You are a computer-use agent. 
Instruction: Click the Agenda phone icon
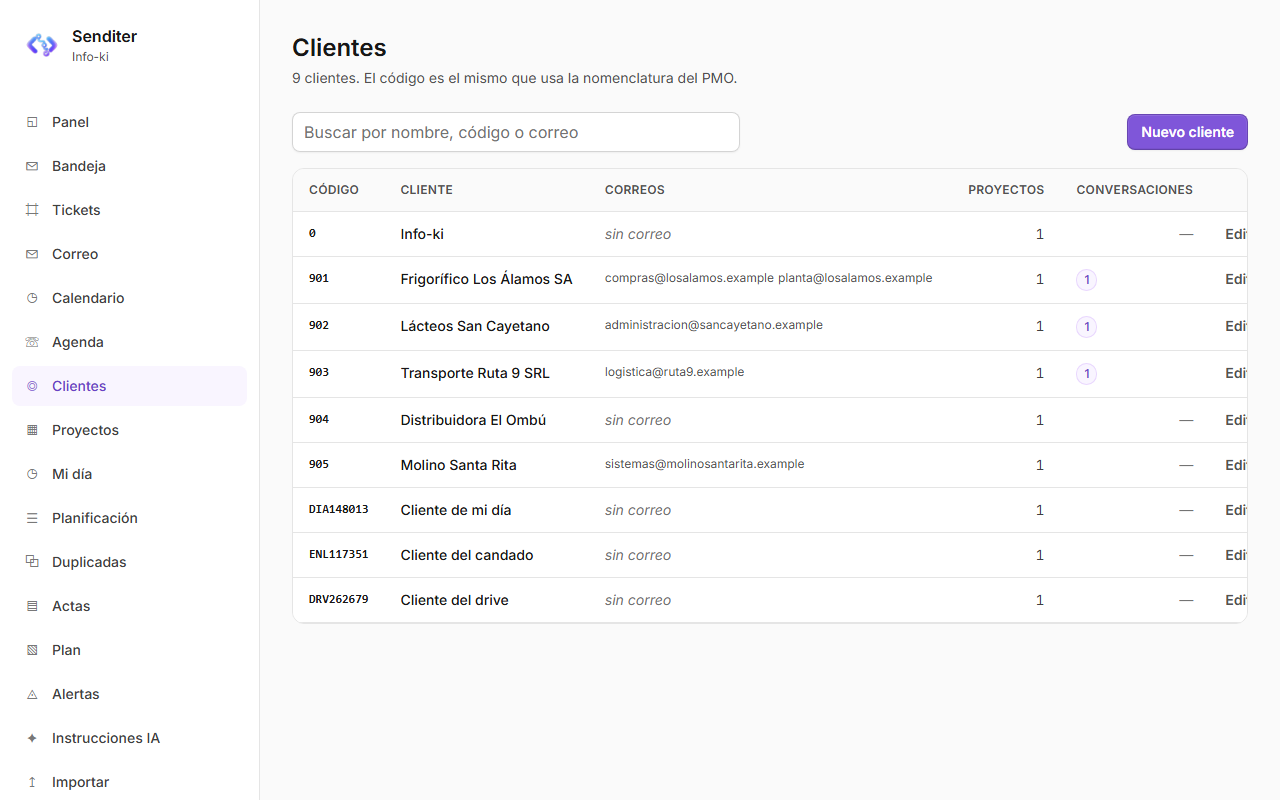(32, 342)
